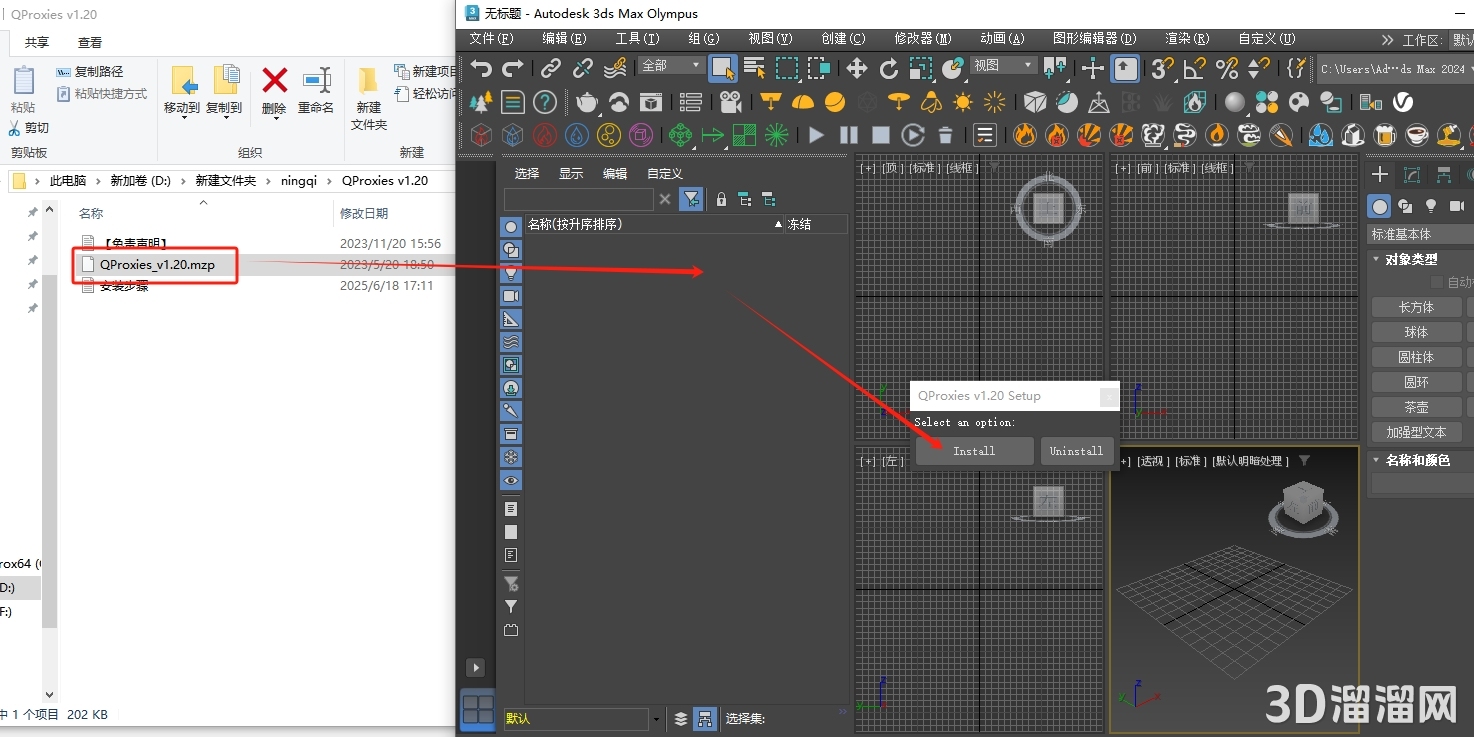
Task: Click the Bind to Space Warp icon
Action: [x=615, y=68]
